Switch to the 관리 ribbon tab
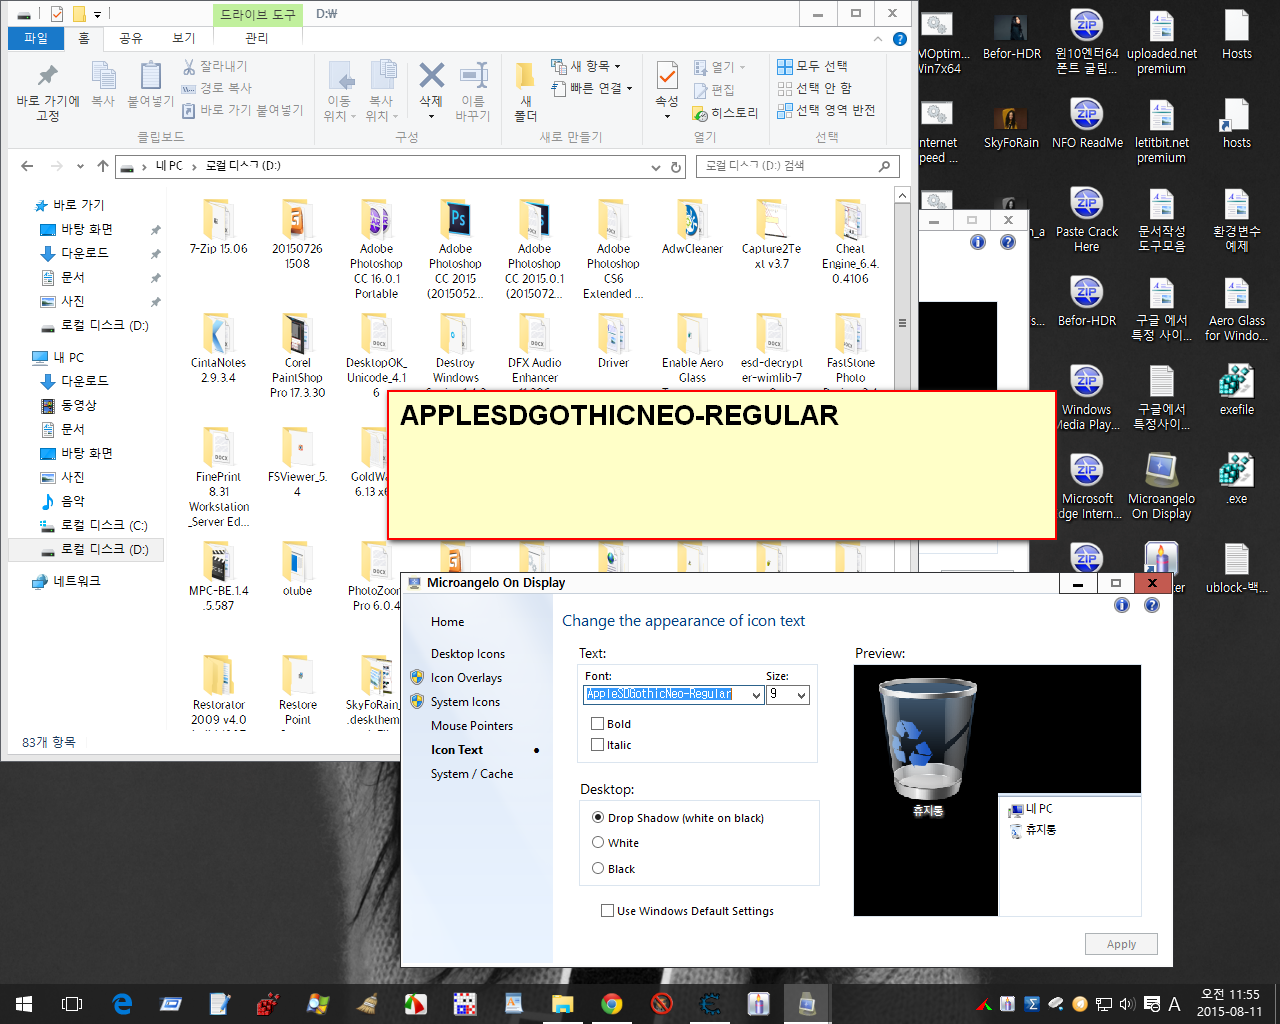The image size is (1280, 1024). 256,38
